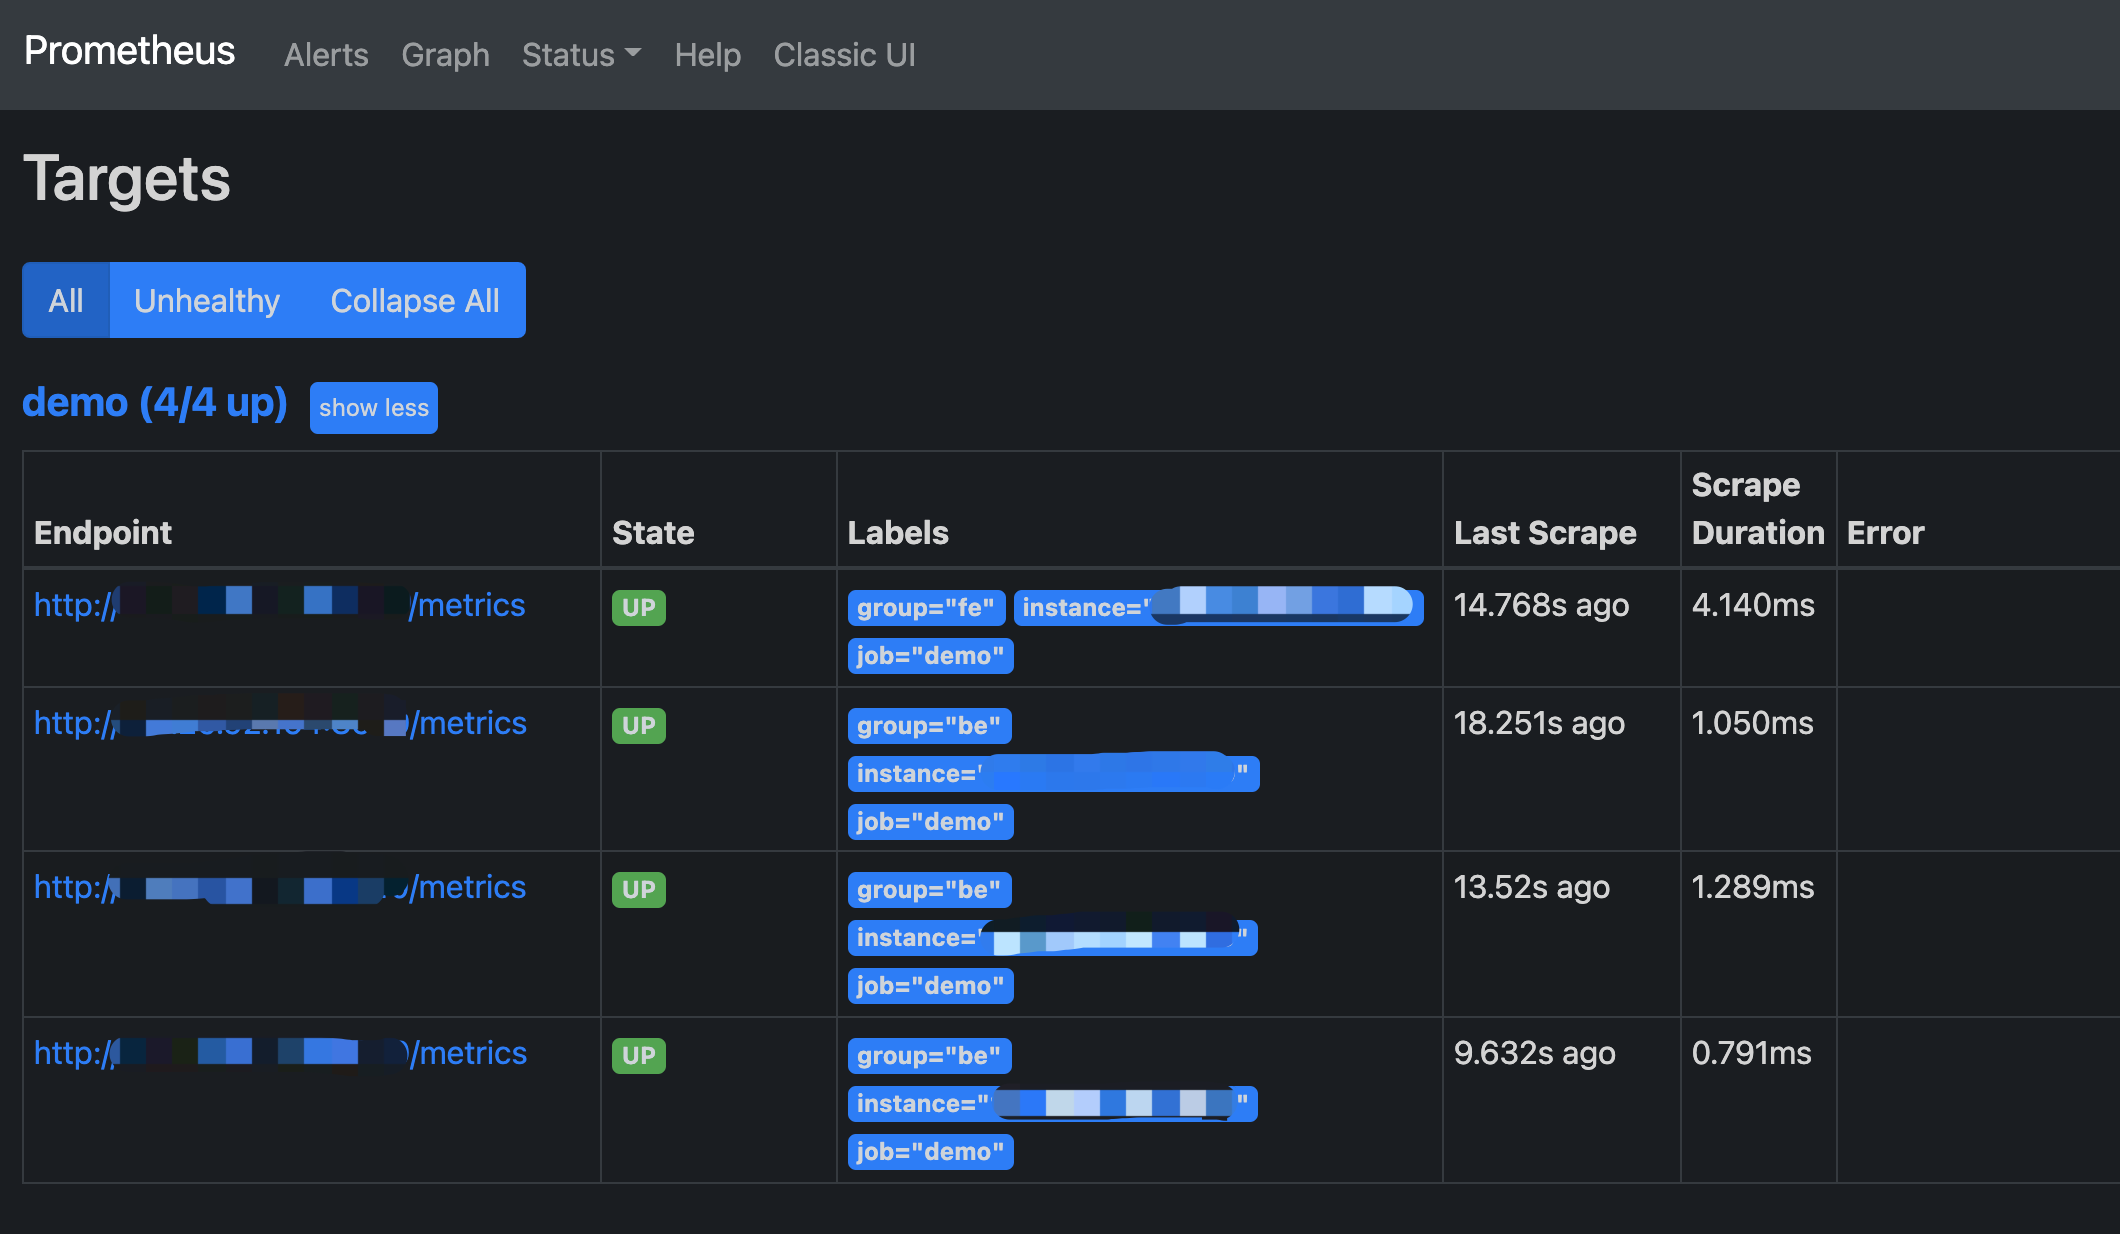Click the show less button for demo
2120x1234 pixels.
(374, 408)
